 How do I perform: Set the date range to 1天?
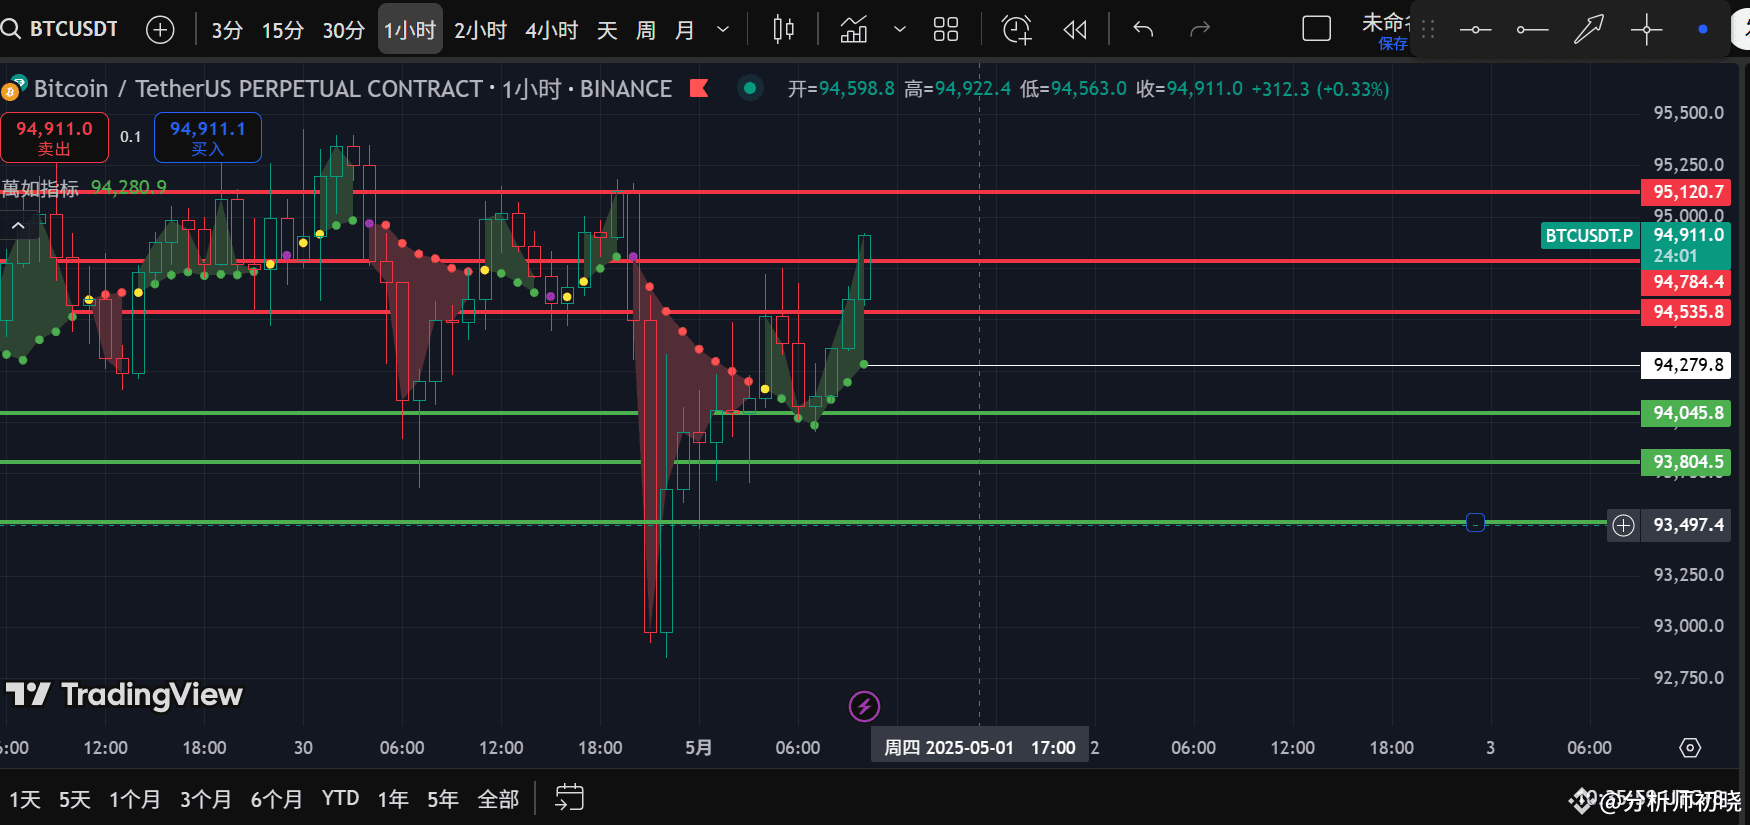25,799
